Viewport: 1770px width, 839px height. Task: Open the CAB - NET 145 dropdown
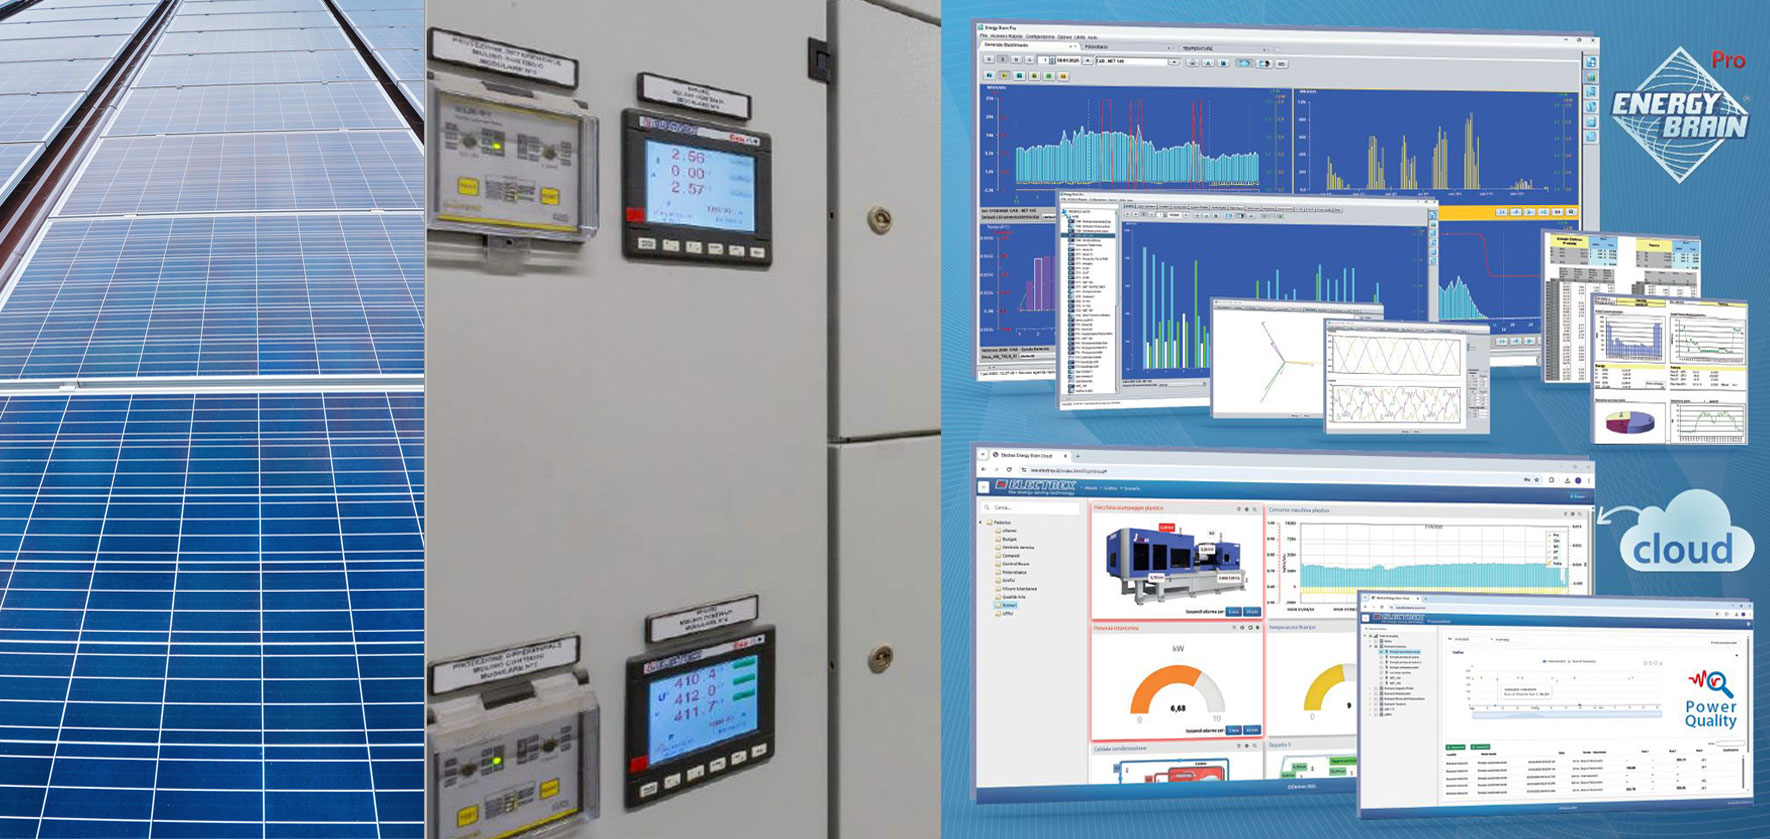coord(1174,61)
